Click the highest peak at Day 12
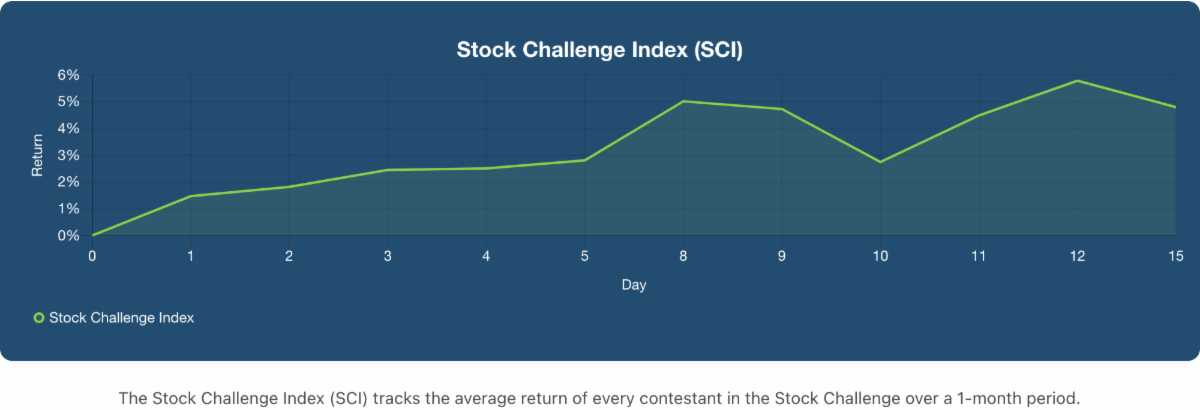This screenshot has width=1200, height=410. pyautogui.click(x=1077, y=80)
